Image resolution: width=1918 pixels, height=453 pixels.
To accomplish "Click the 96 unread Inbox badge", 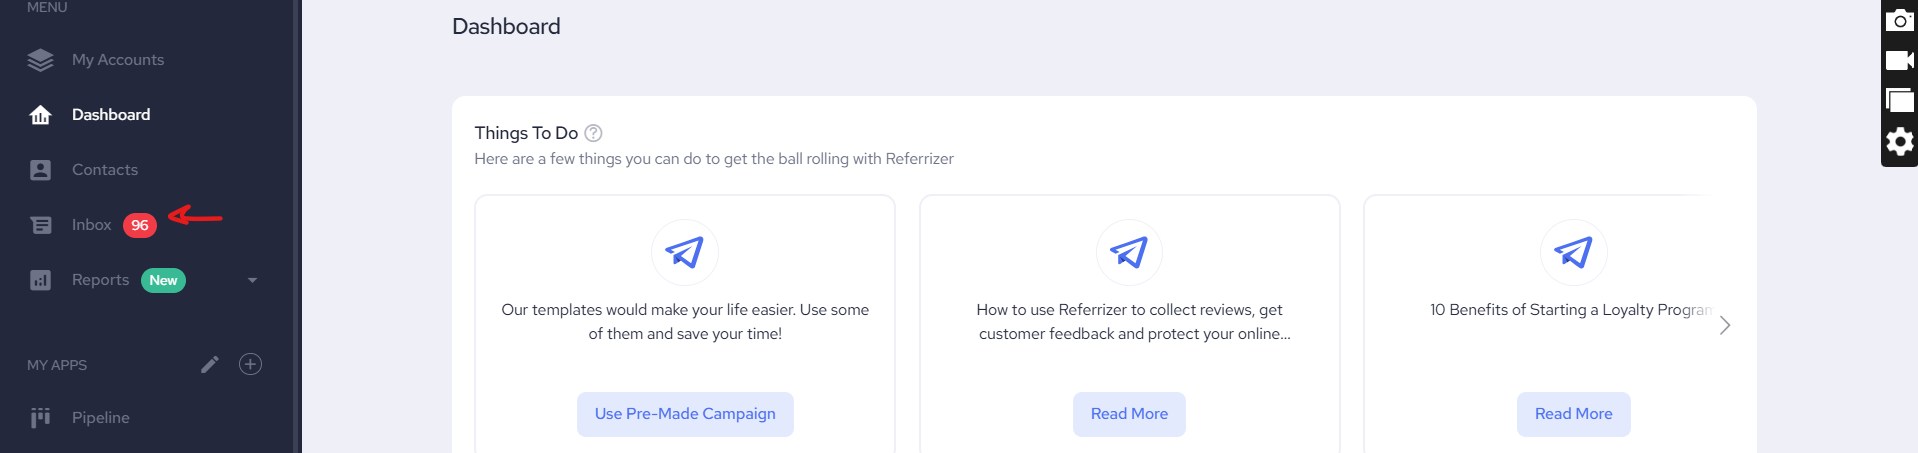I will click(x=140, y=225).
